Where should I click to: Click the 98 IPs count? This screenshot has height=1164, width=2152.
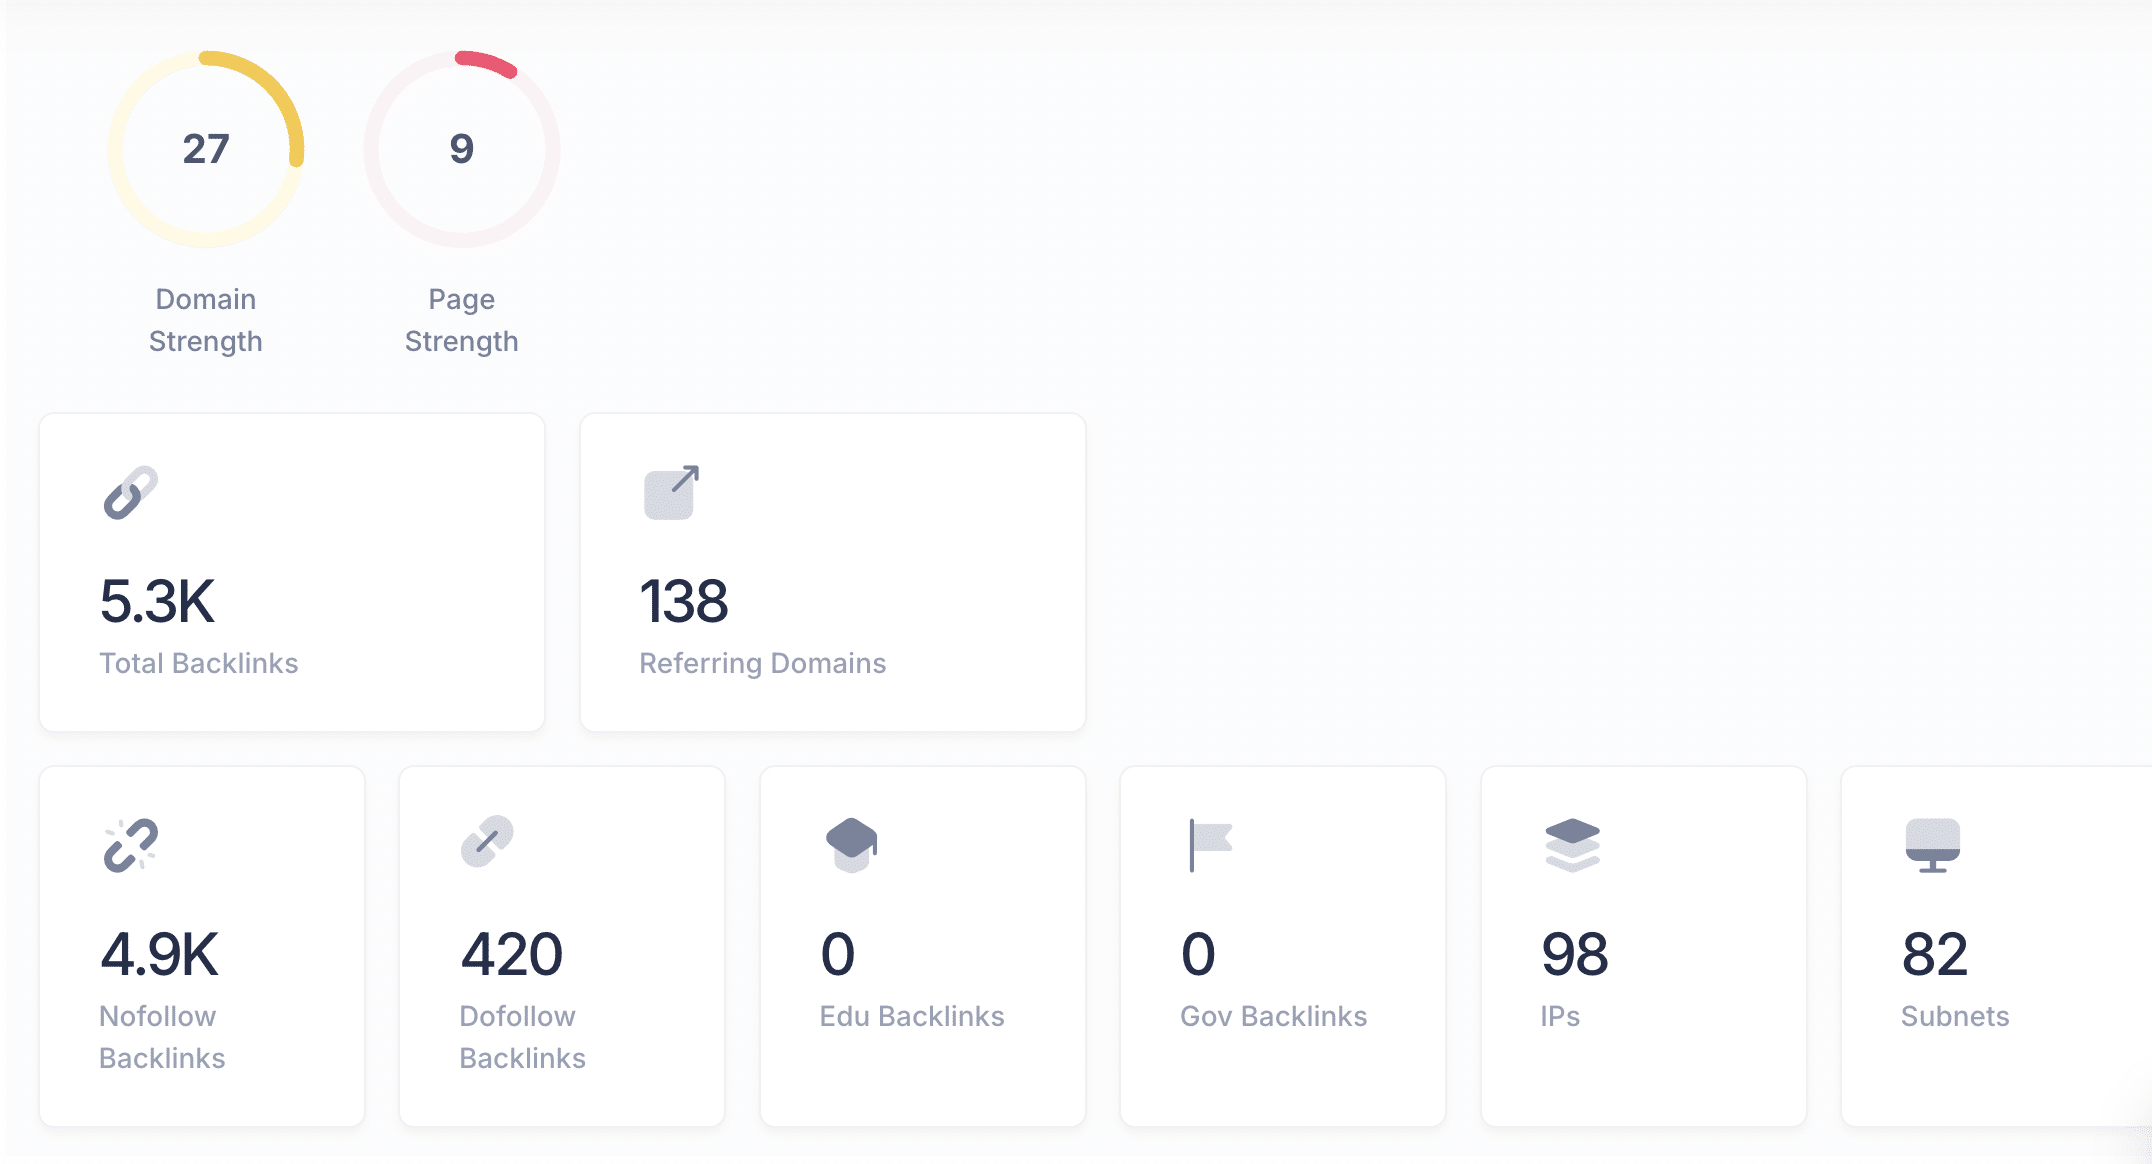coord(1574,954)
